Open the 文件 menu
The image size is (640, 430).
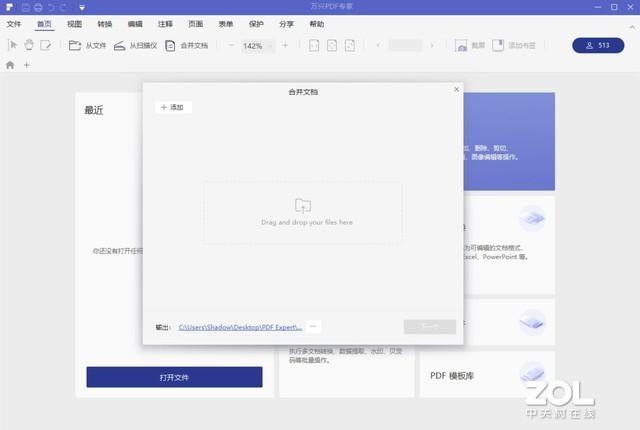pyautogui.click(x=13, y=24)
